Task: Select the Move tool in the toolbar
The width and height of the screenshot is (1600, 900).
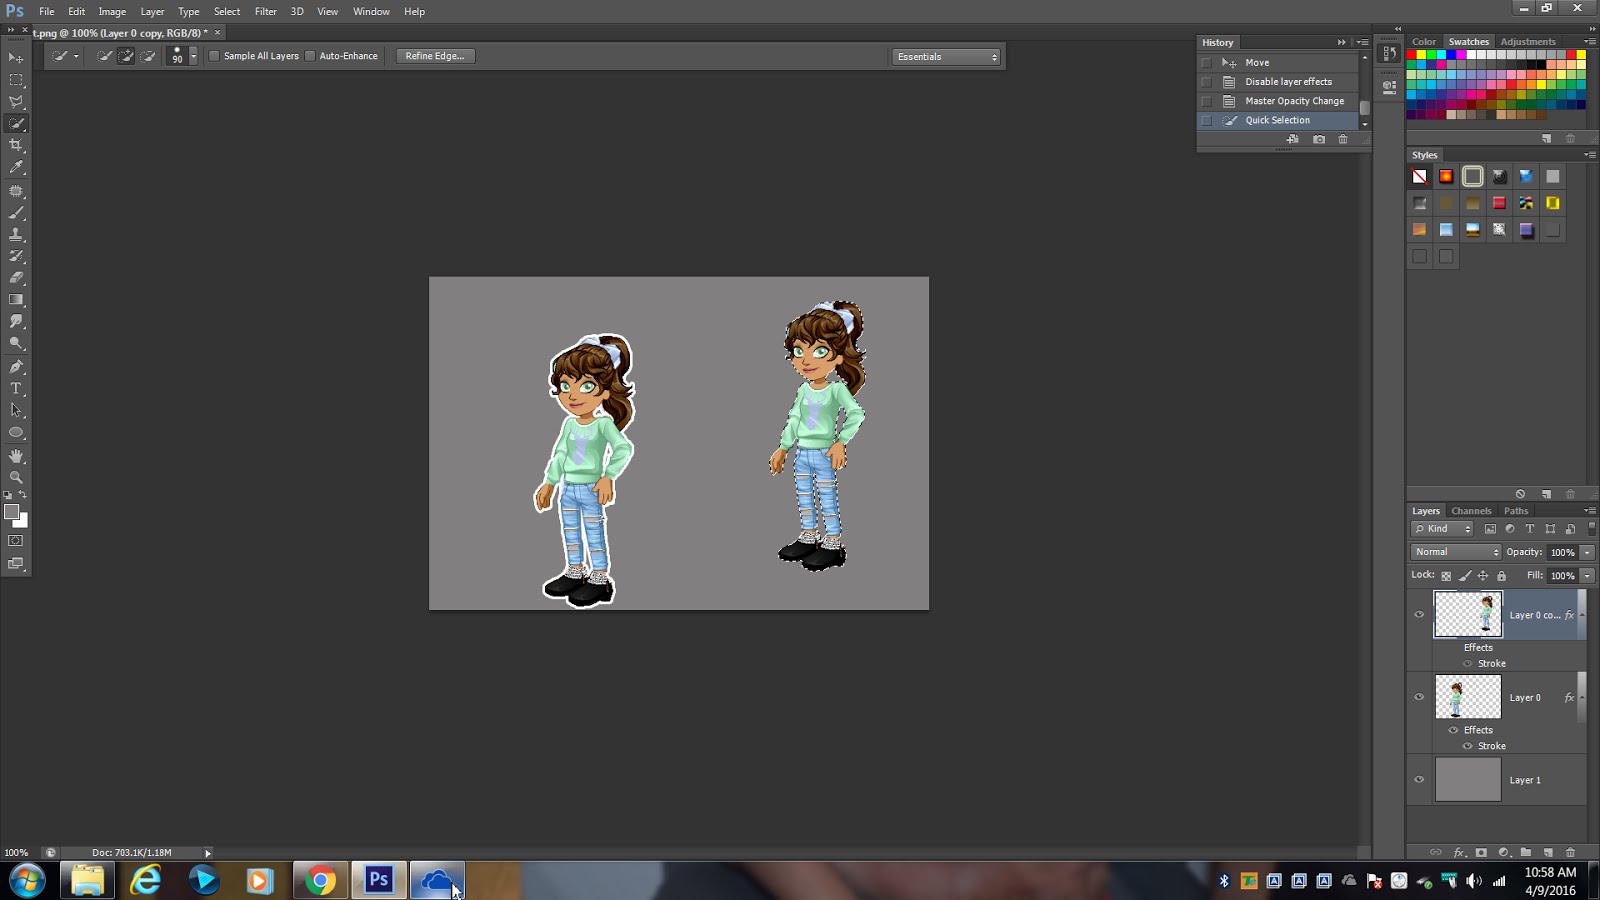Action: pyautogui.click(x=16, y=58)
